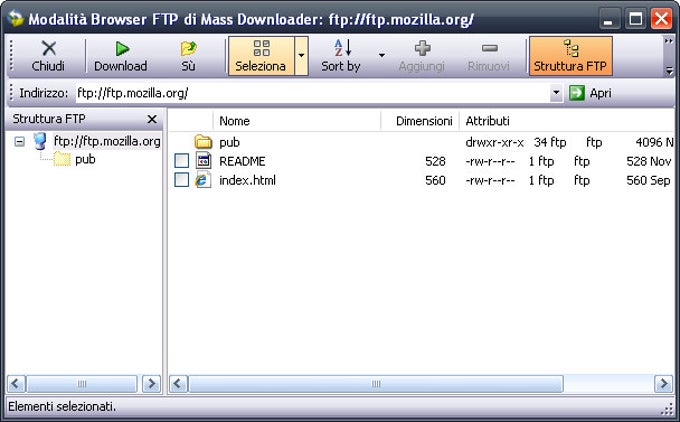Check the index.html checkbox
The width and height of the screenshot is (680, 422).
182,180
